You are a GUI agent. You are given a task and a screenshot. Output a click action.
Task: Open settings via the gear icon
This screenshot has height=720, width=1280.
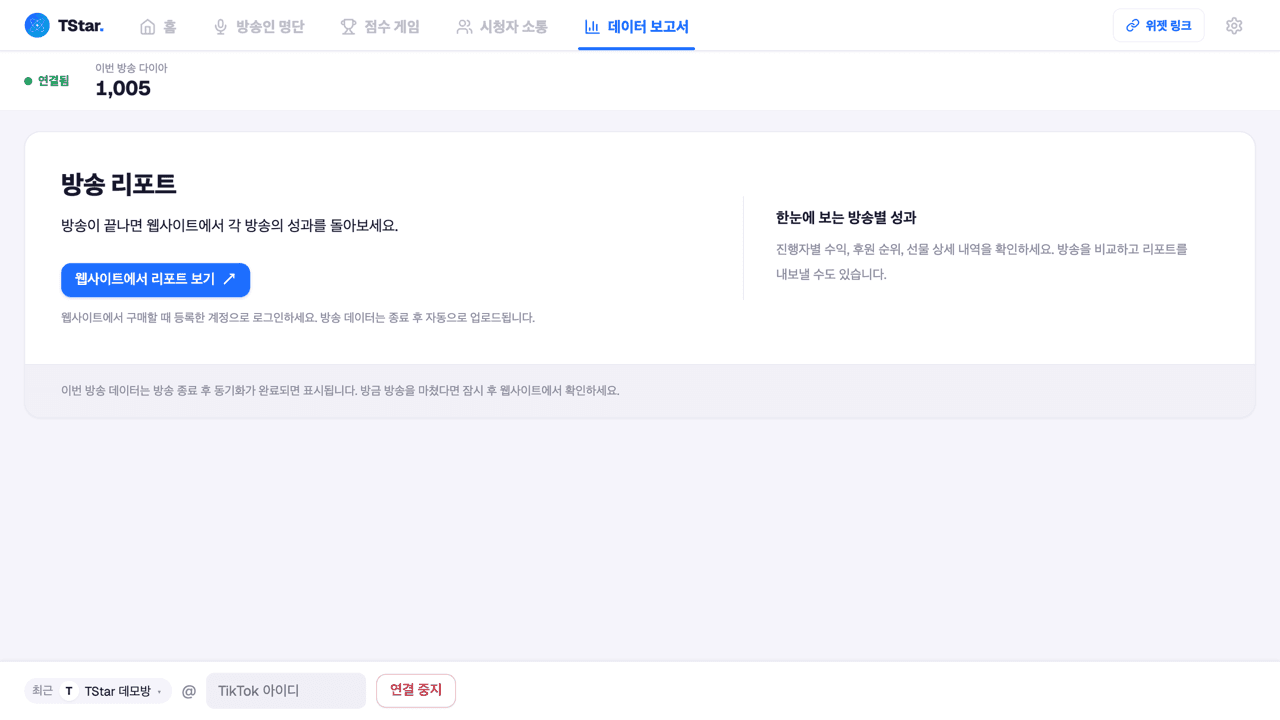1234,26
